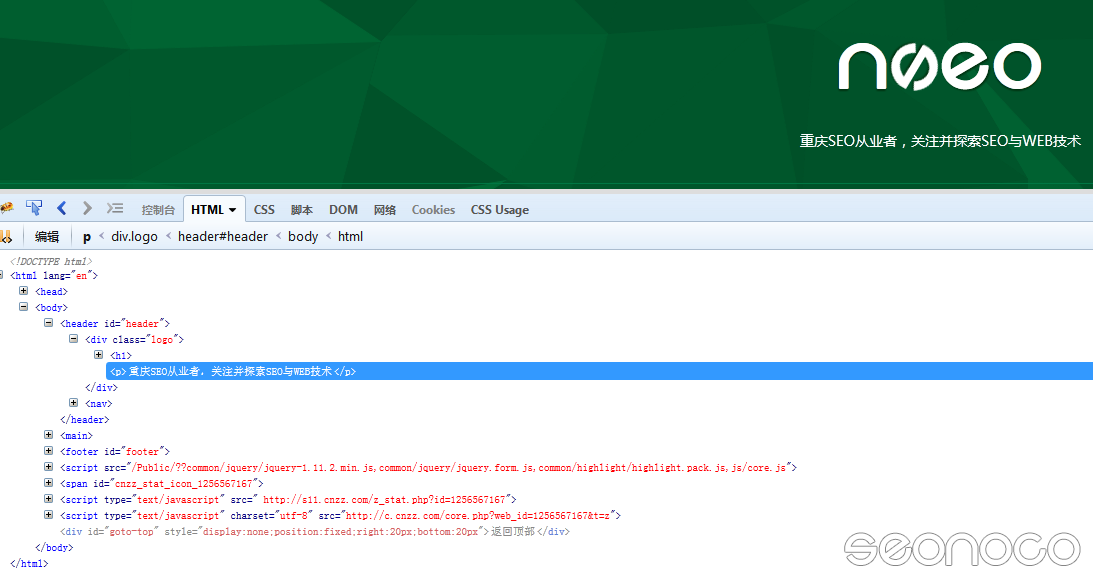Click the noeo logo on the page
Image resolution: width=1093 pixels, height=581 pixels.
coord(939,67)
